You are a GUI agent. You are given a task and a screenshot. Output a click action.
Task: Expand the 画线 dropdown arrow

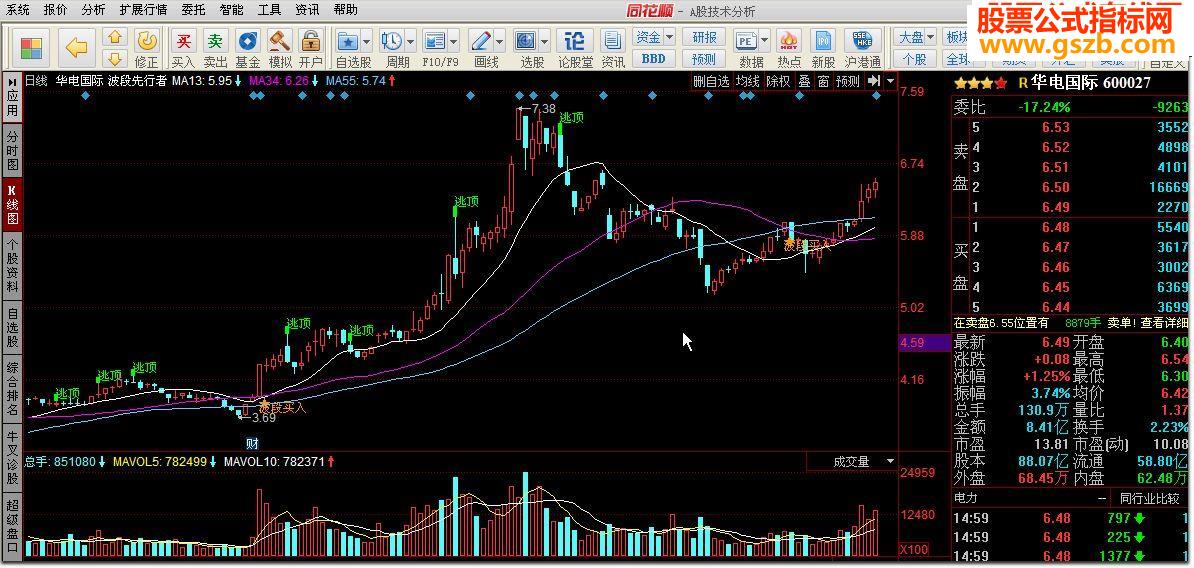click(500, 41)
